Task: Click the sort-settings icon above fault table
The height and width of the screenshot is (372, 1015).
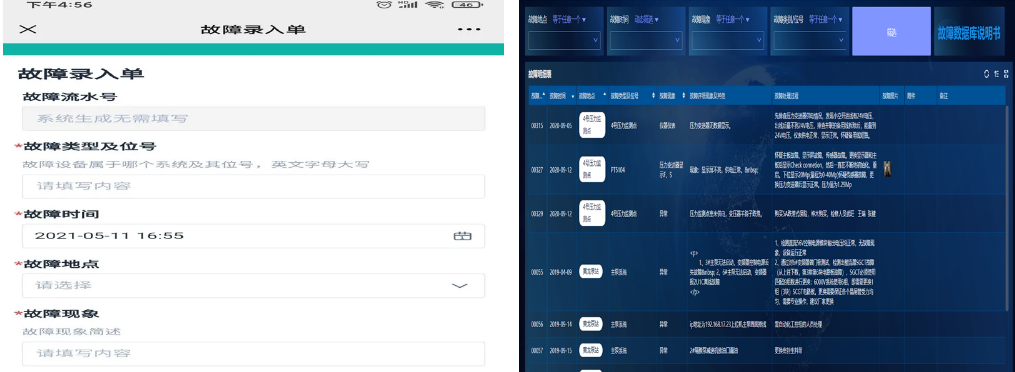Action: click(996, 74)
